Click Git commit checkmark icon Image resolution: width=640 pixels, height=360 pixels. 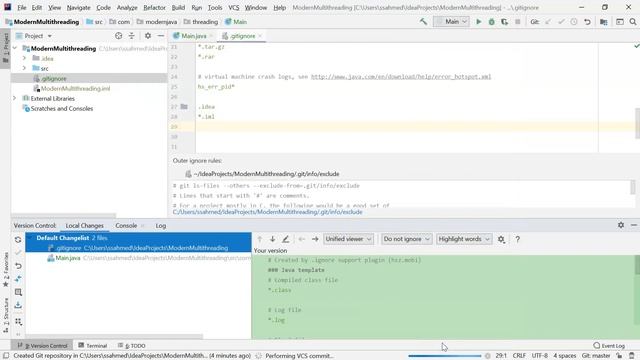[561, 22]
